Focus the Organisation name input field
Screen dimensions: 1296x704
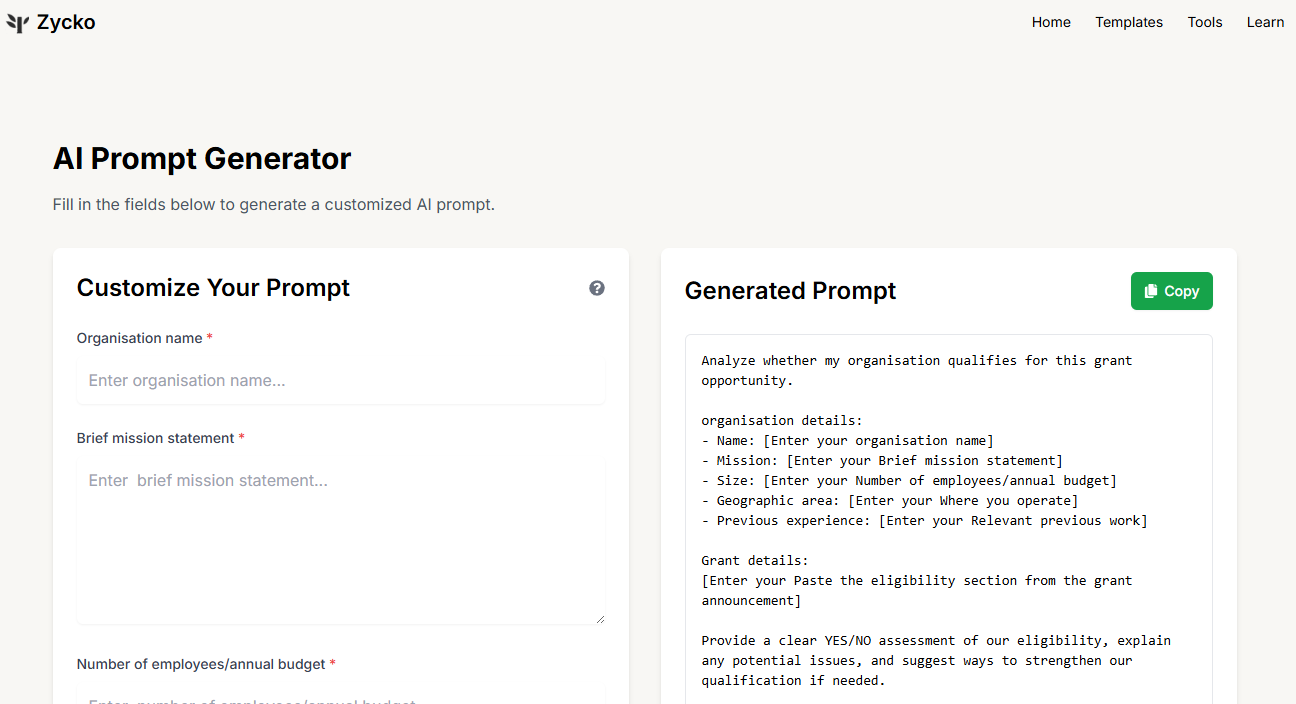click(341, 380)
